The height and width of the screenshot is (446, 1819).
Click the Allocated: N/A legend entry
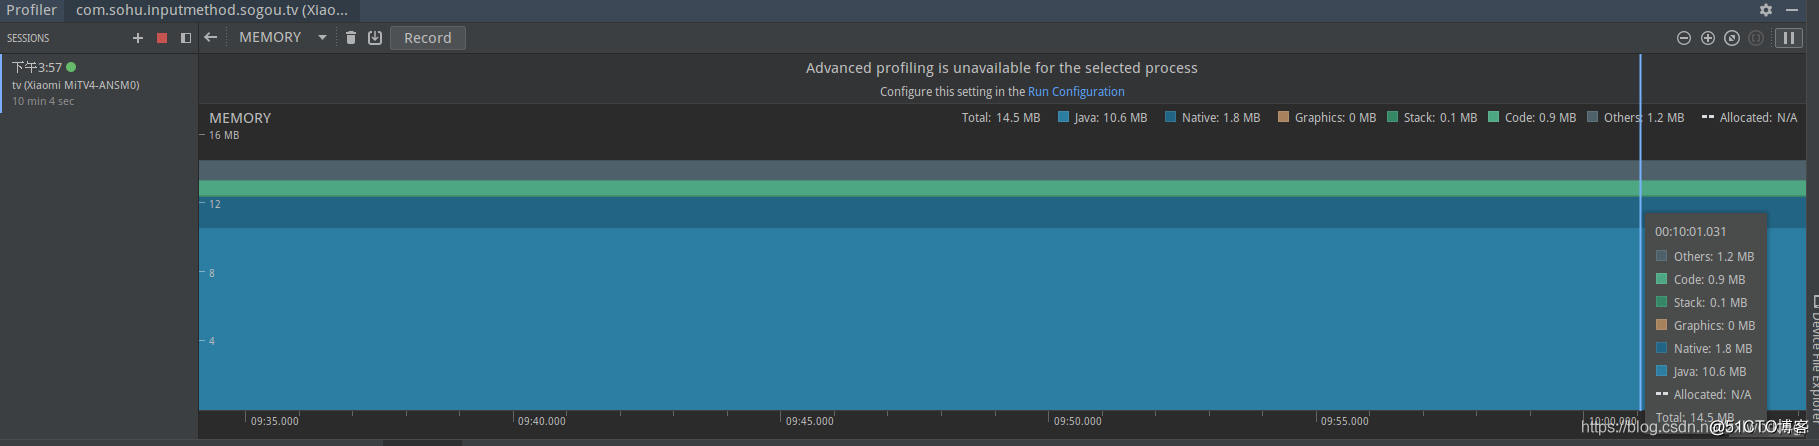pos(1749,118)
